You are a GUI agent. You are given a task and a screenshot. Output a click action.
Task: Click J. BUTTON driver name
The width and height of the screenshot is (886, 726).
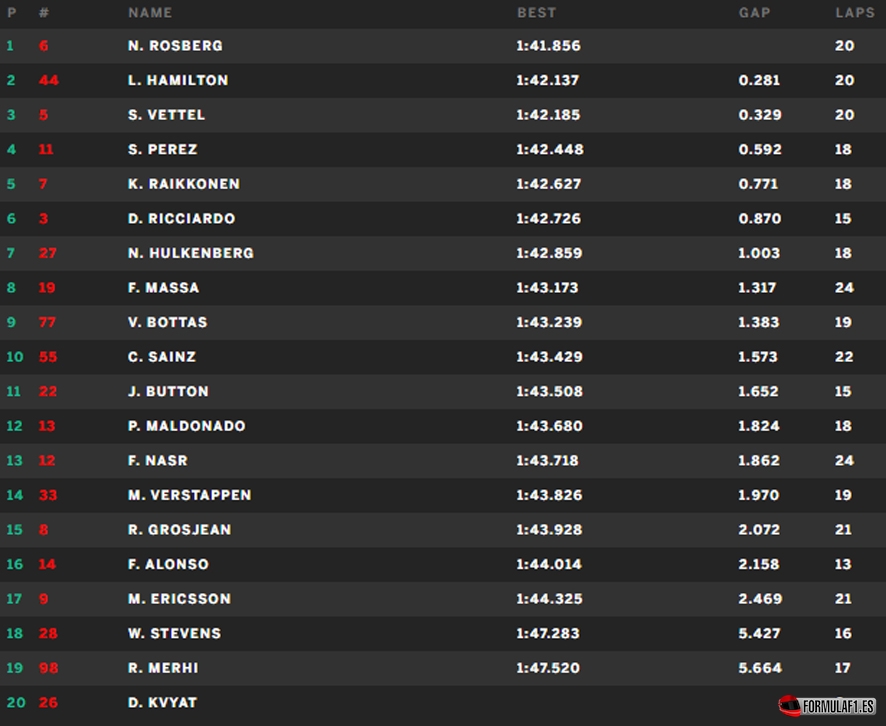pyautogui.click(x=168, y=392)
